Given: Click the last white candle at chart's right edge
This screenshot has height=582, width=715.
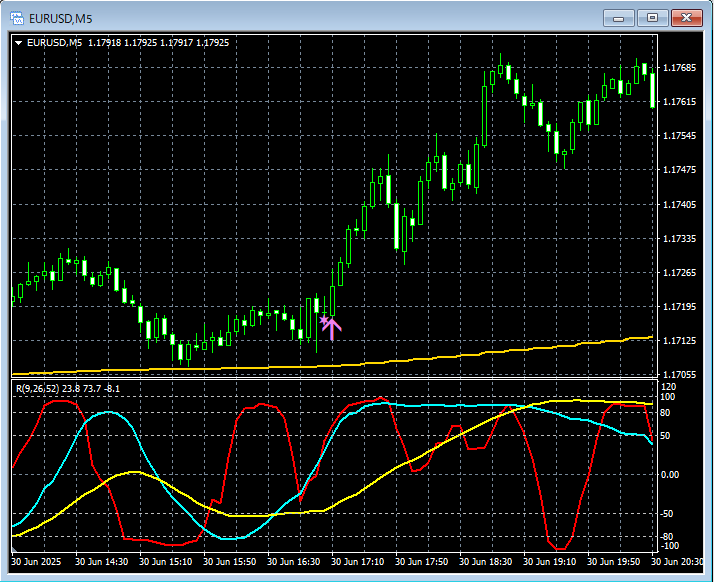Looking at the screenshot, I should [x=653, y=90].
